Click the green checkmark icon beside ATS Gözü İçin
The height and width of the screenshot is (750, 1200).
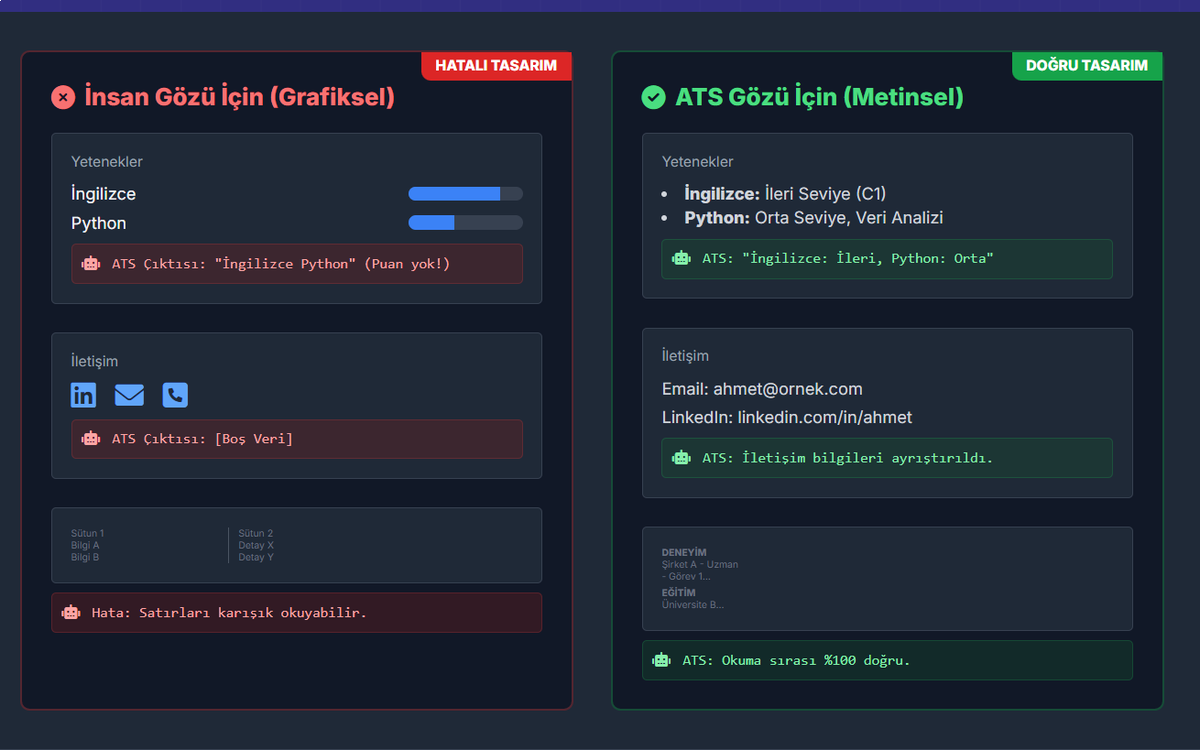(x=653, y=97)
